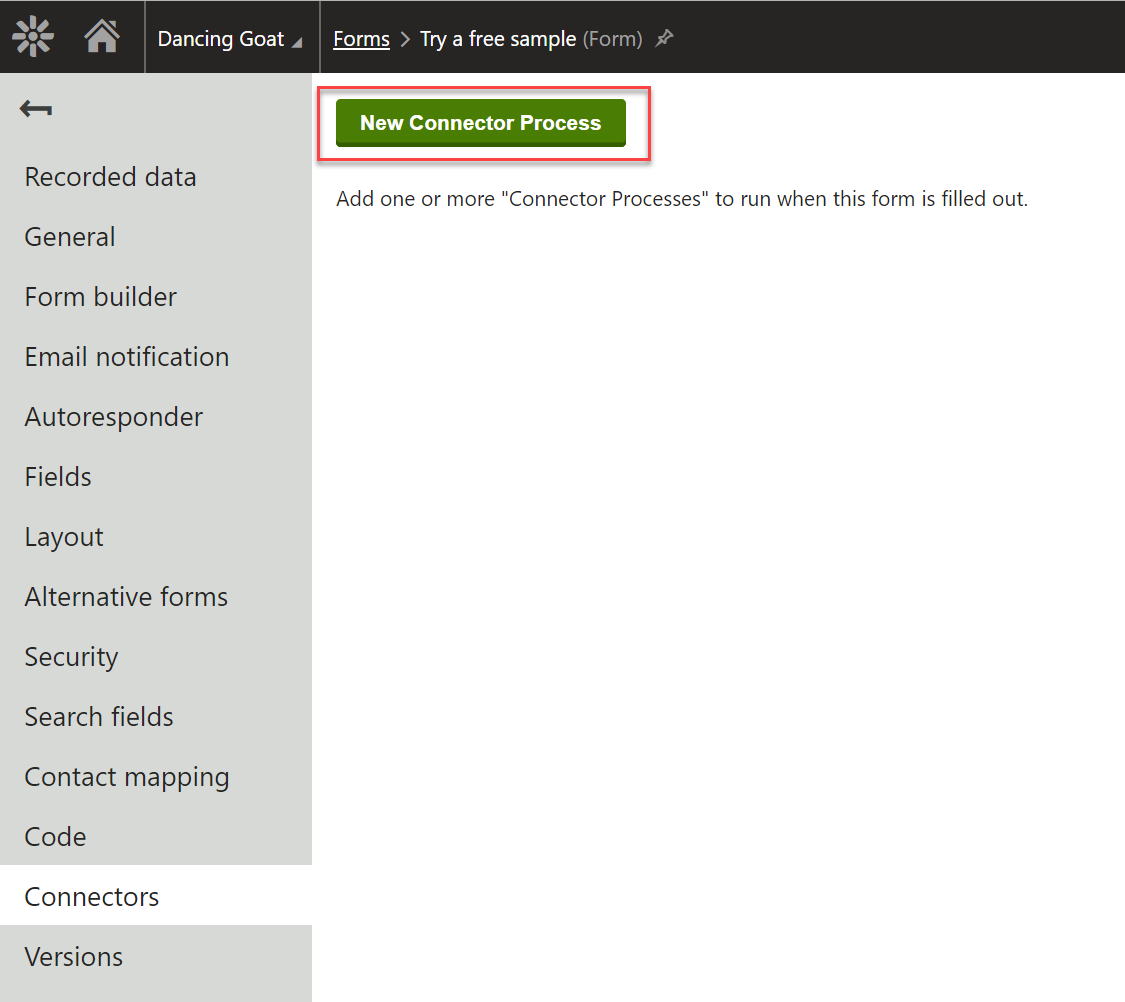The height and width of the screenshot is (1002, 1125).
Task: Select the Alternative forms section
Action: pos(126,596)
